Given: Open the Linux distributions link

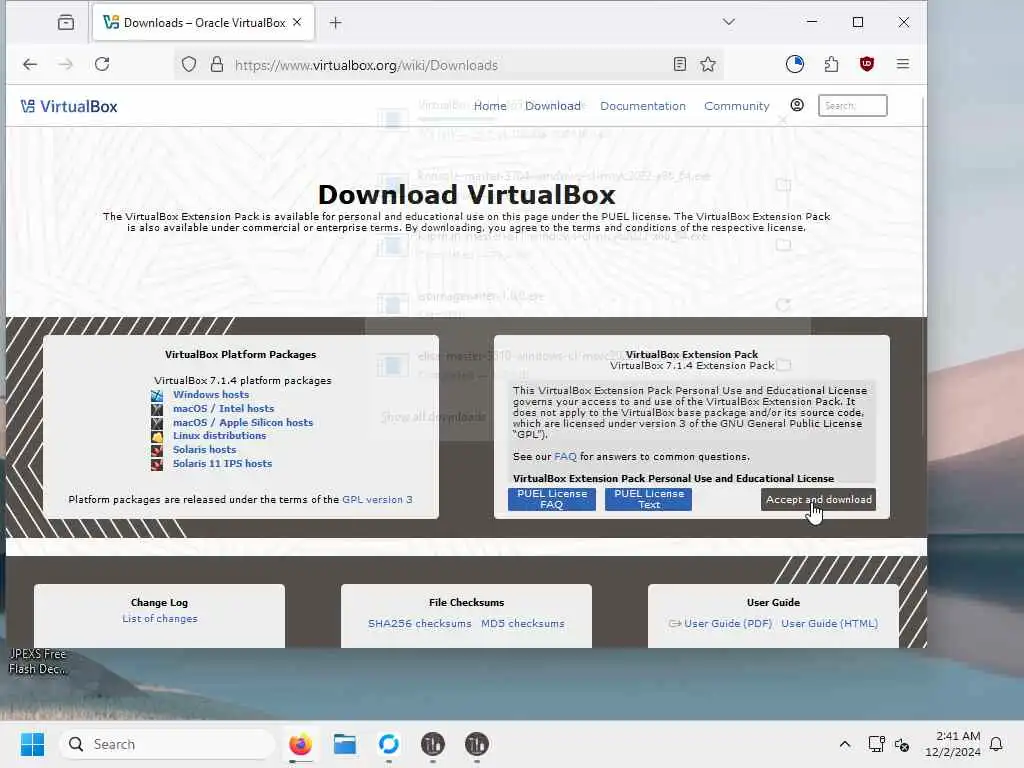Looking at the screenshot, I should 219,436.
